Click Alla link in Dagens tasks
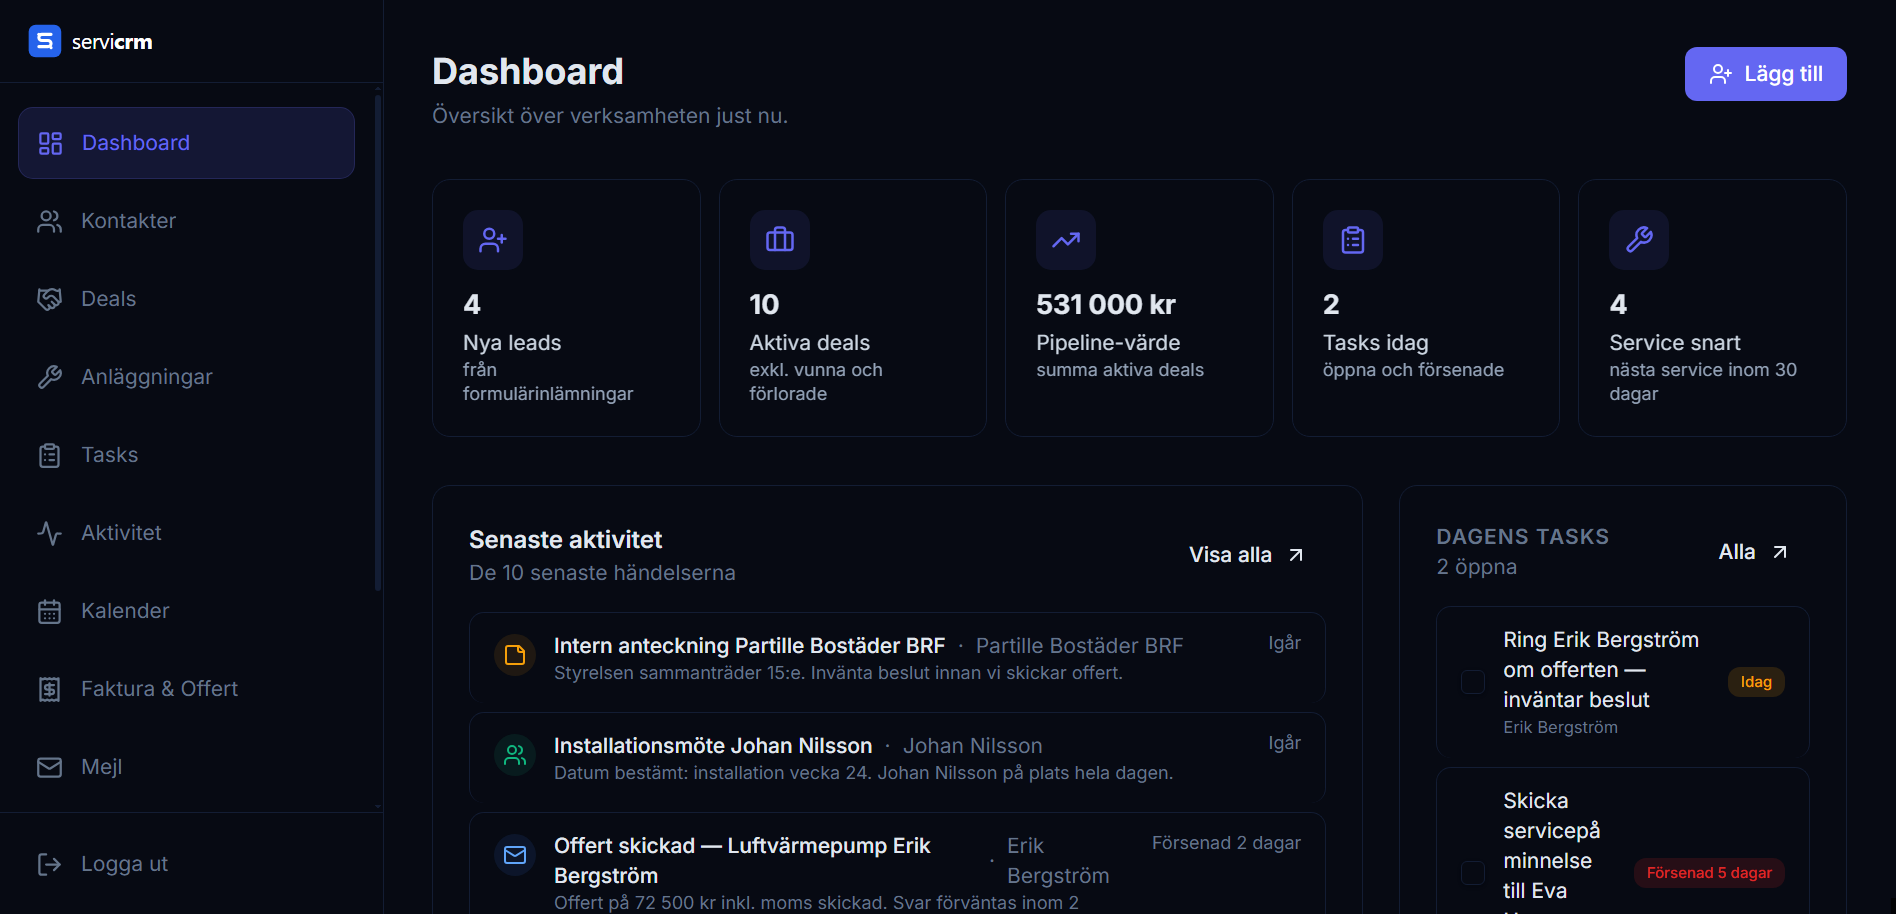The width and height of the screenshot is (1896, 914). (x=1753, y=552)
